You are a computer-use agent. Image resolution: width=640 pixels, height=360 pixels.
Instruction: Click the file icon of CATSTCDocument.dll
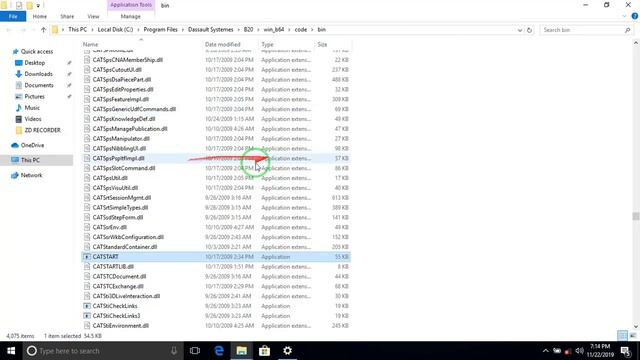click(87, 276)
